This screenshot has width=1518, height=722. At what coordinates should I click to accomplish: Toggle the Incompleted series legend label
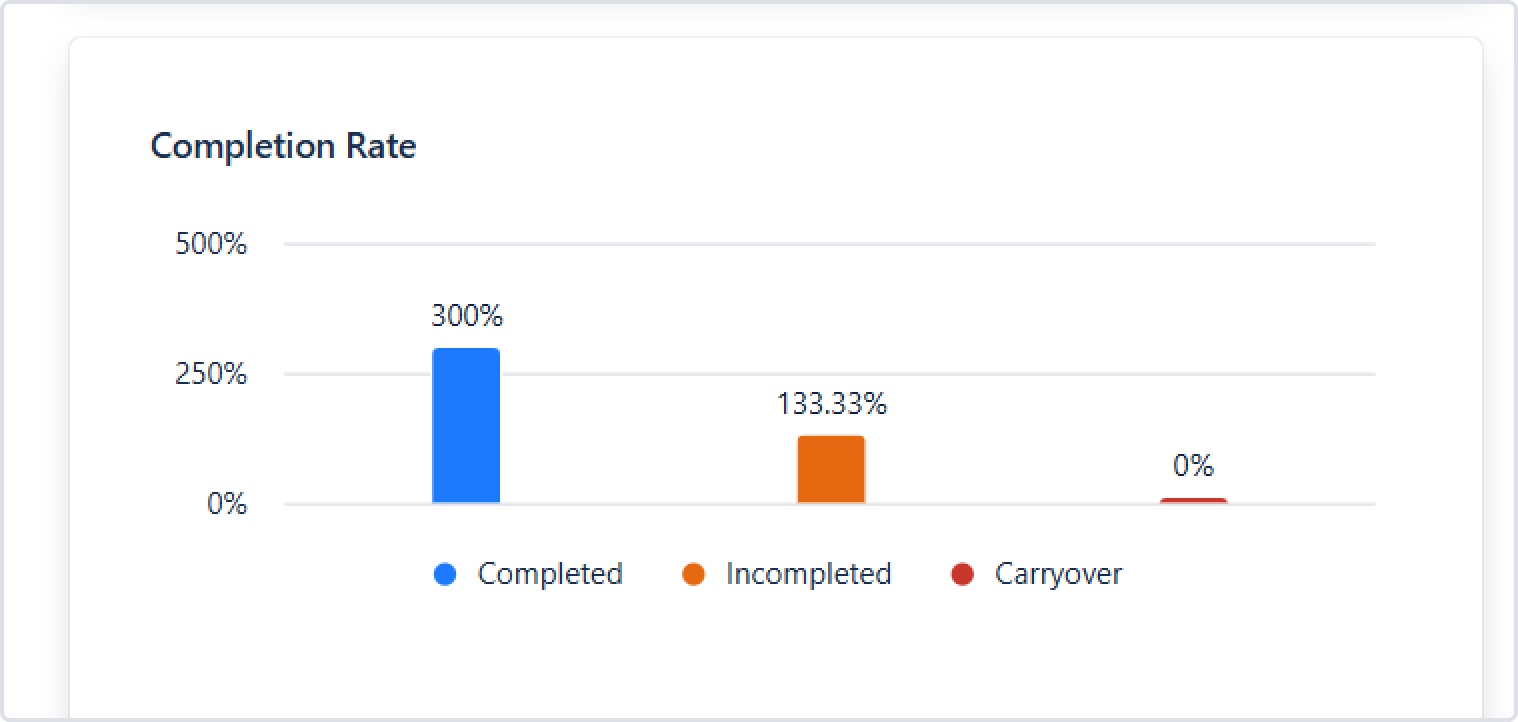point(808,575)
